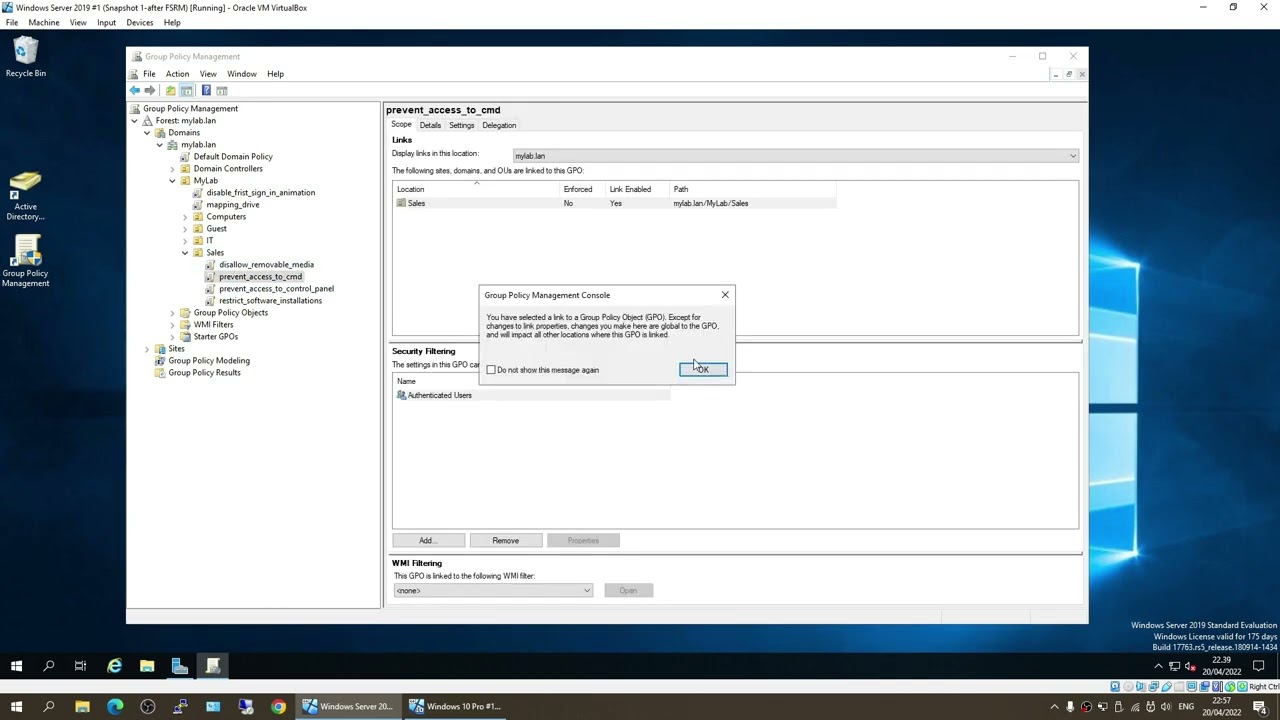Open the WMI filter dropdown showing <none>
The height and width of the screenshot is (720, 1280).
[493, 590]
